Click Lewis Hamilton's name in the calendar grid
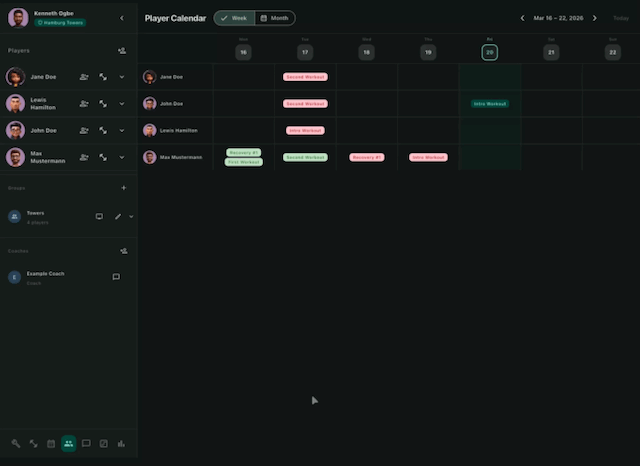Image resolution: width=640 pixels, height=466 pixels. click(x=179, y=131)
